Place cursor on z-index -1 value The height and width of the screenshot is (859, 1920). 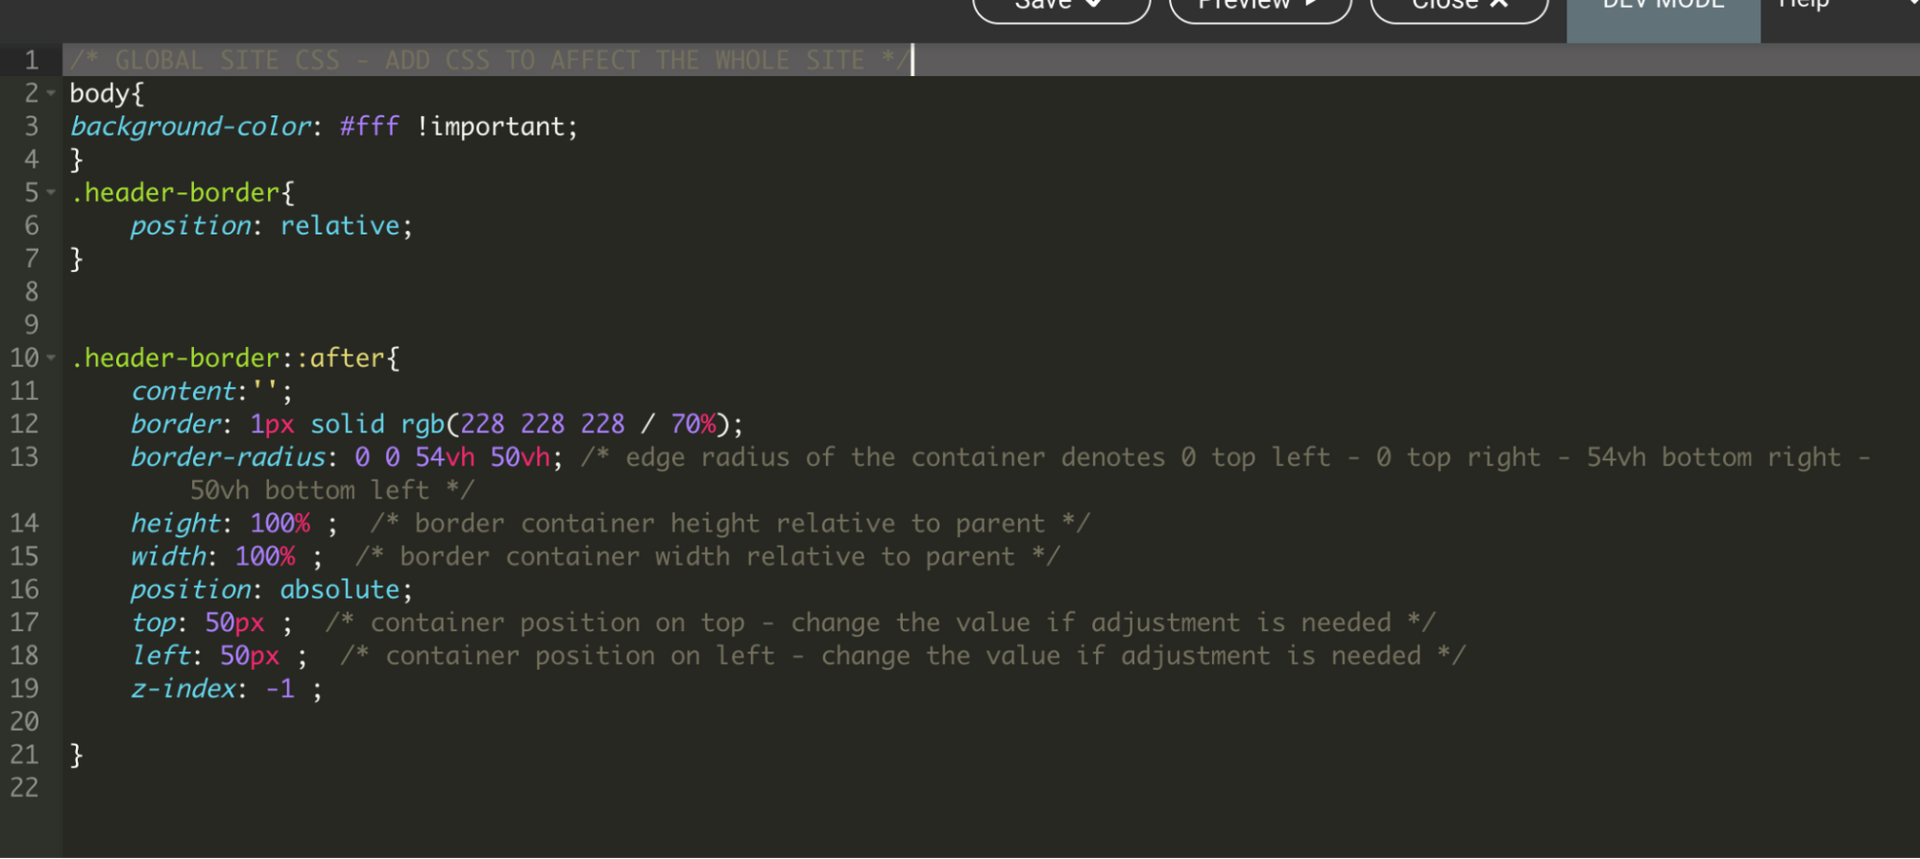[x=280, y=689]
